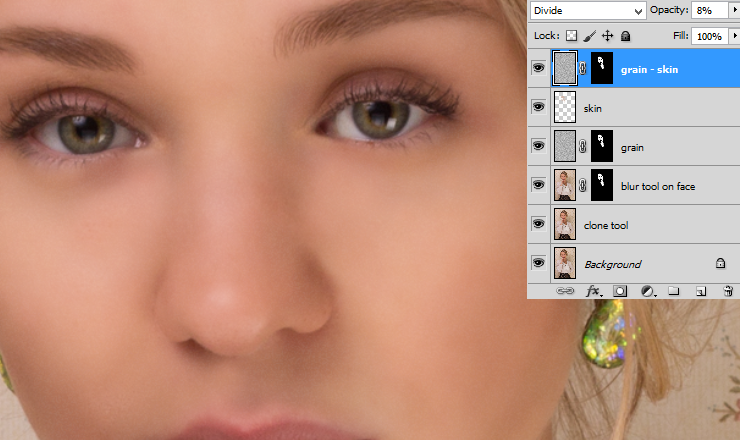Toggle Lock transparent pixels icon
Viewport: 740px width, 440px height.
pyautogui.click(x=572, y=36)
